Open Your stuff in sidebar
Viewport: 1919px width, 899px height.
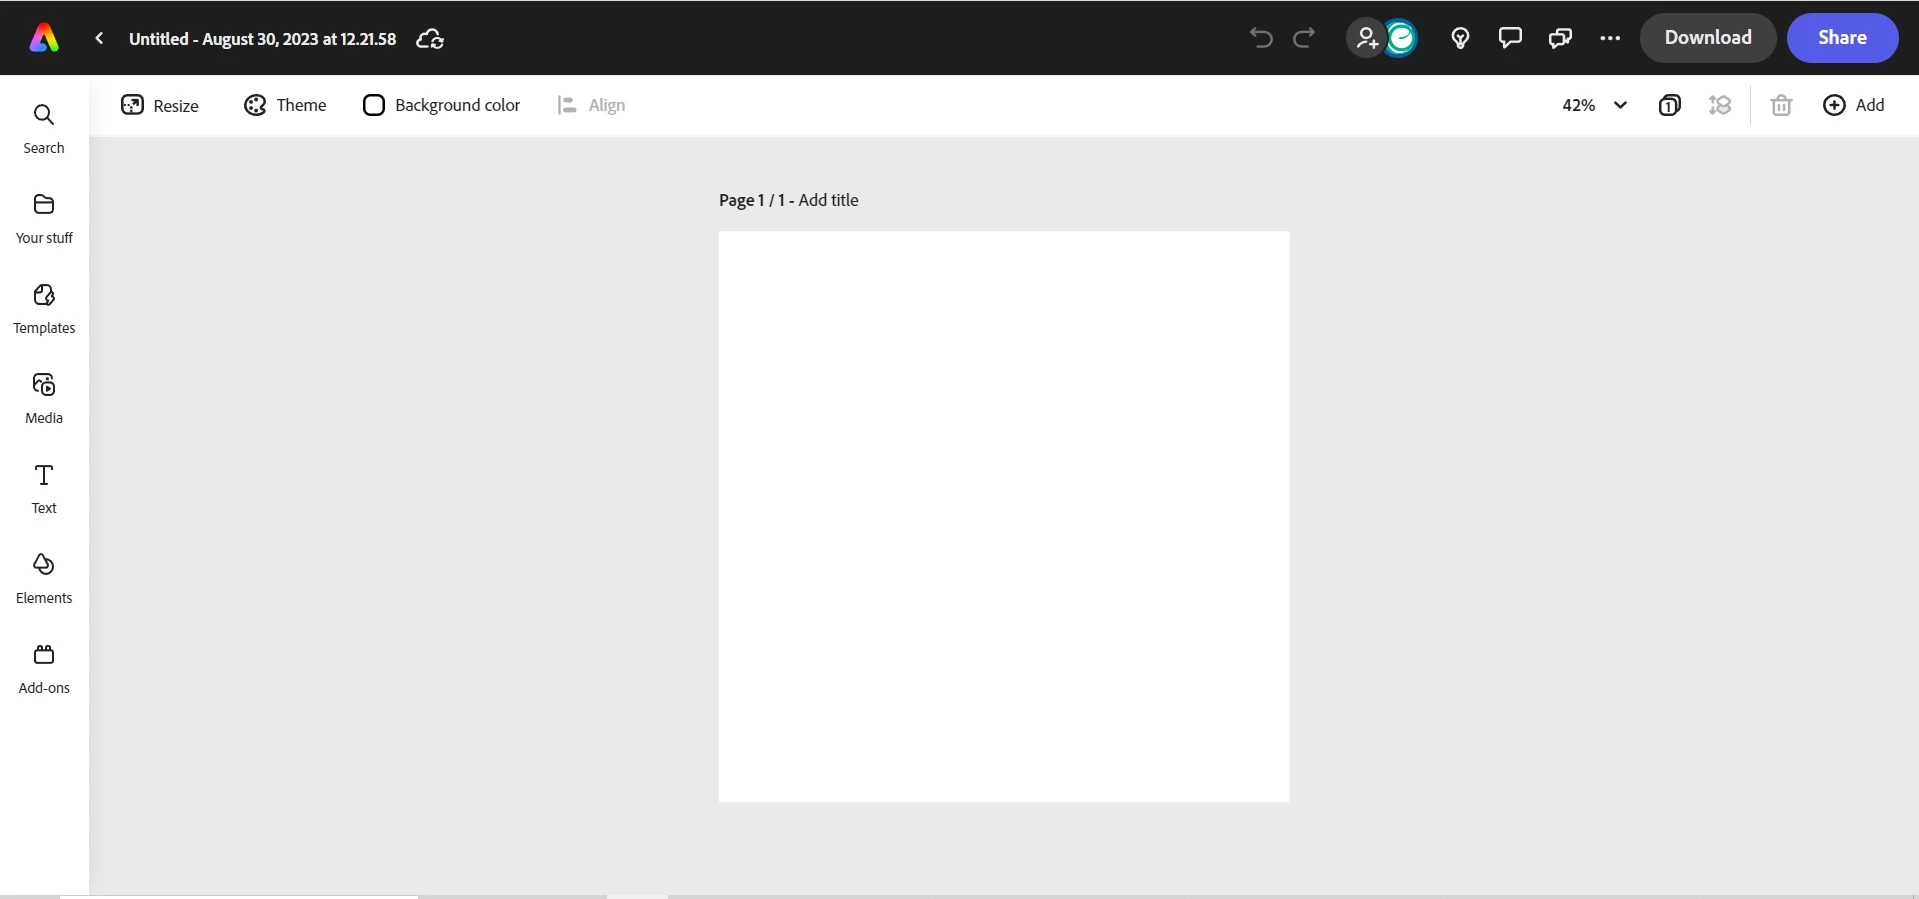click(44, 219)
